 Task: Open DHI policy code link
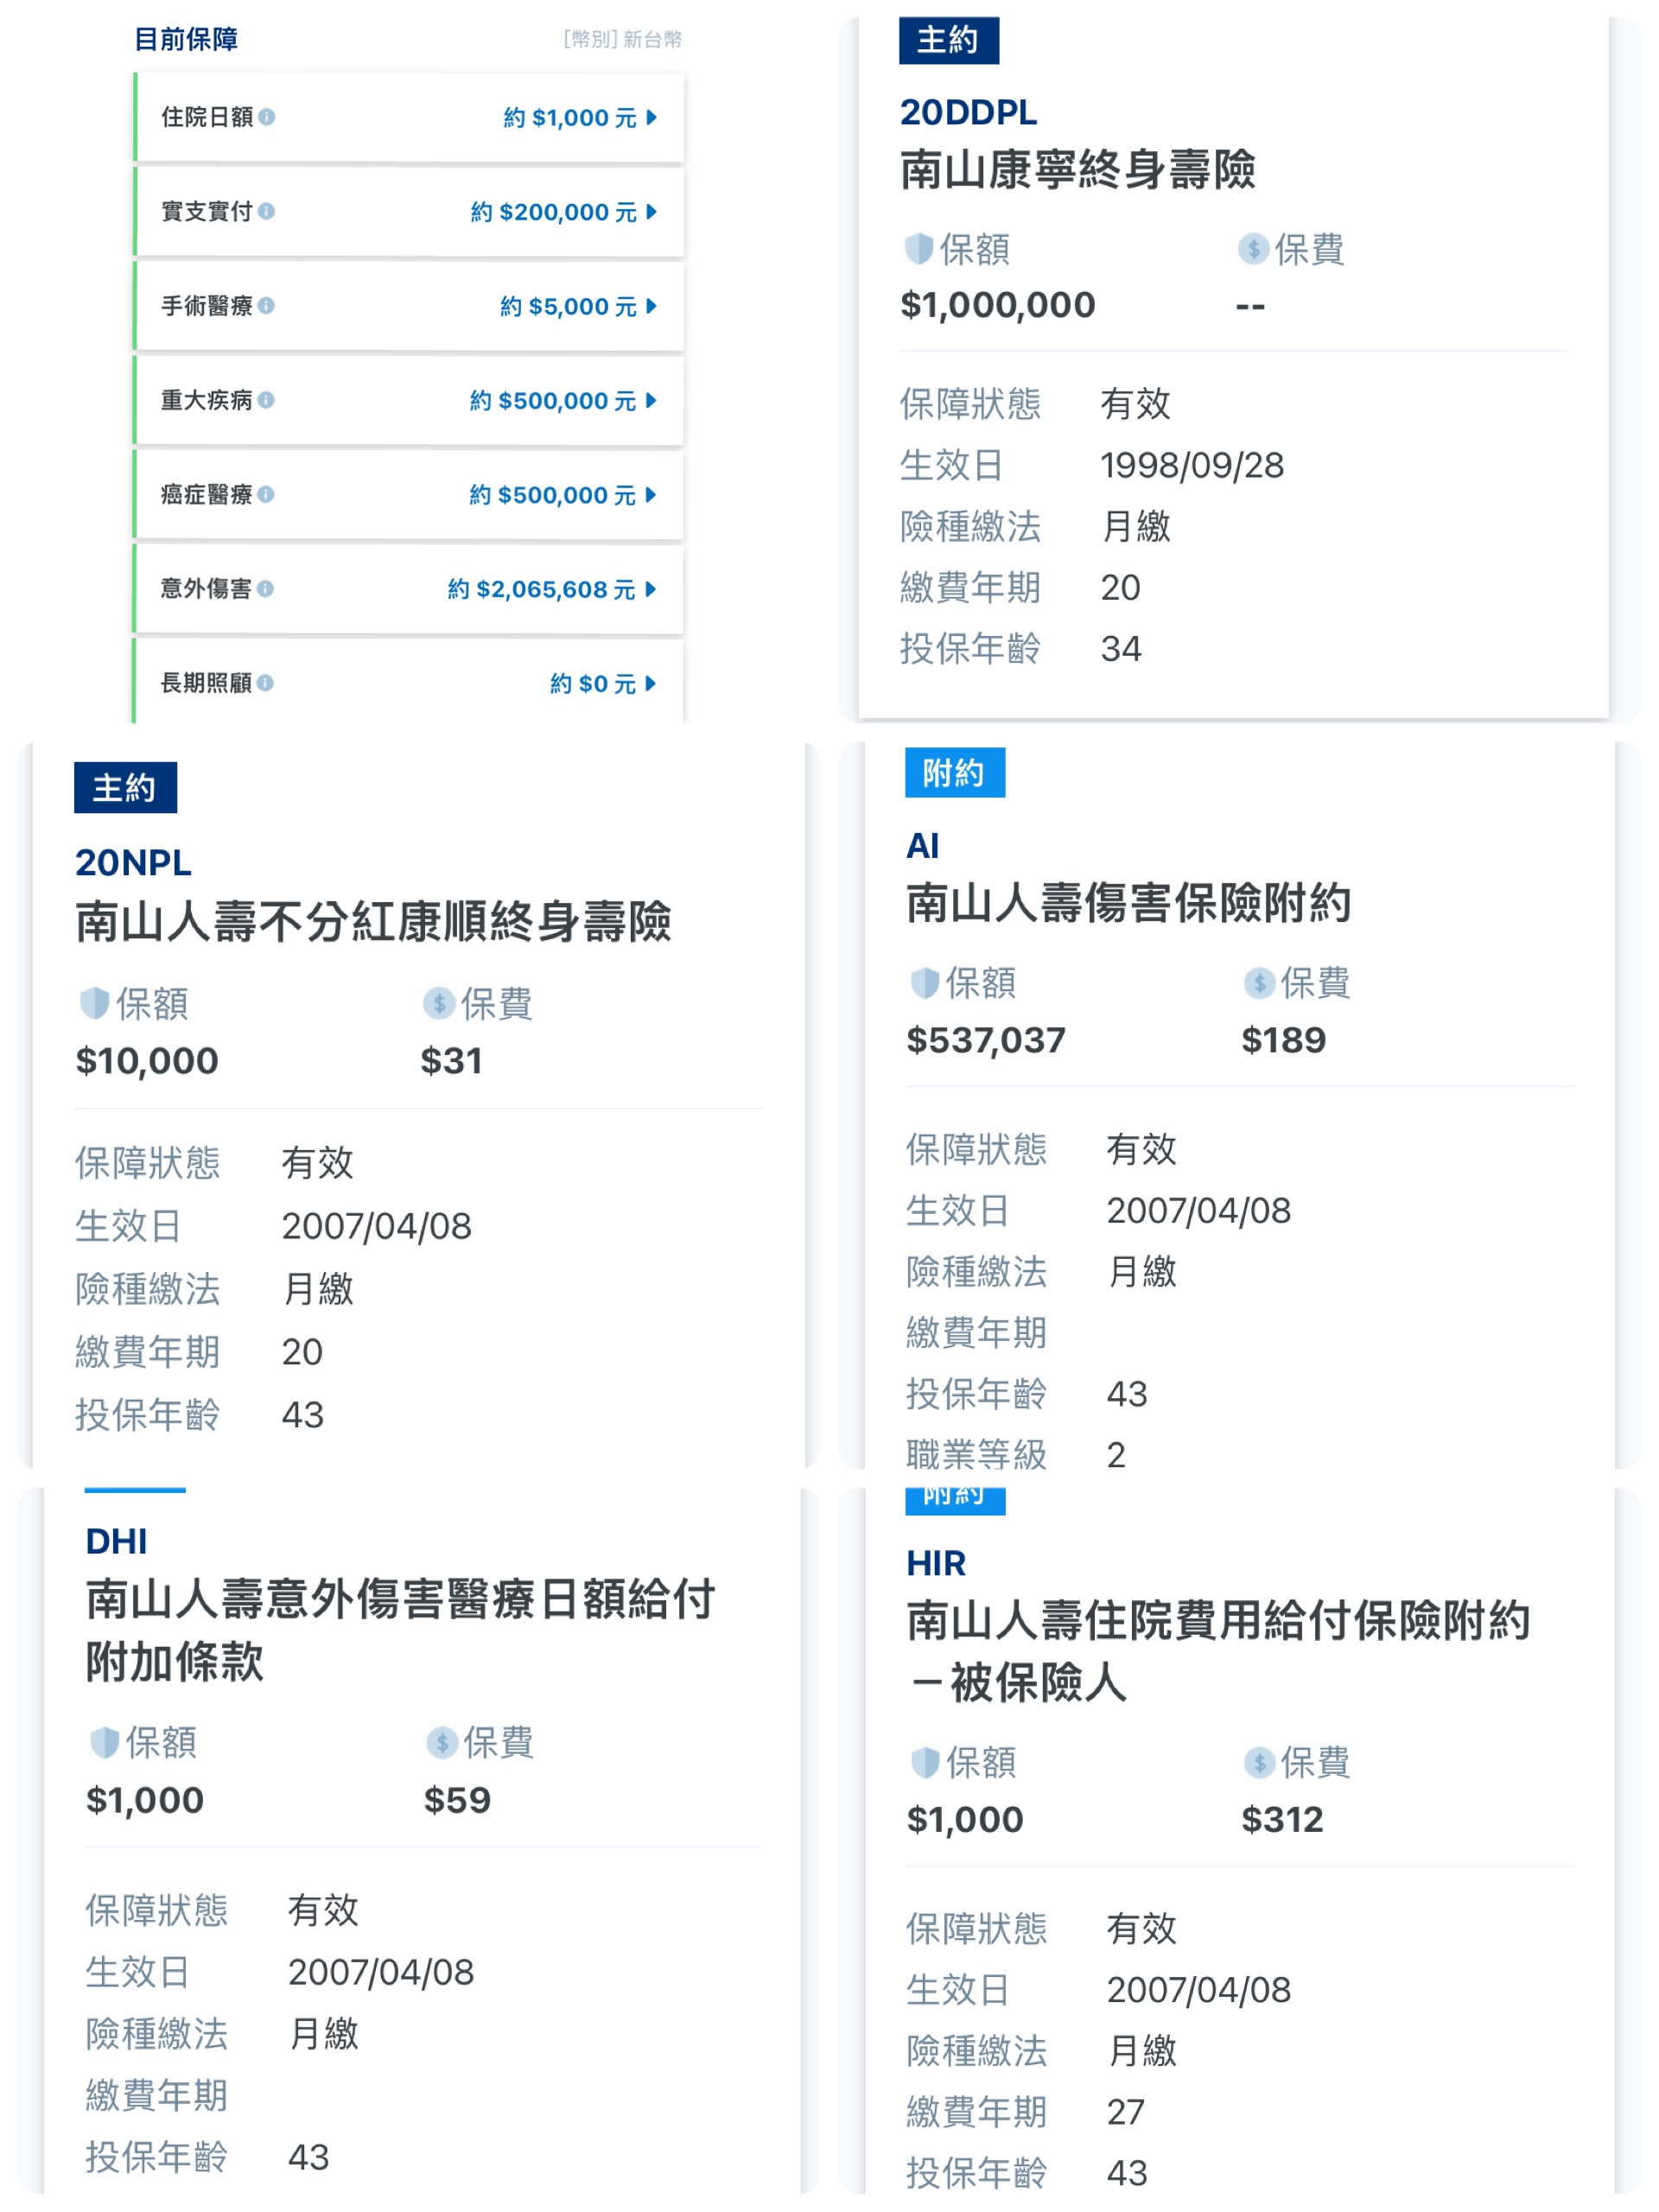(x=116, y=1541)
